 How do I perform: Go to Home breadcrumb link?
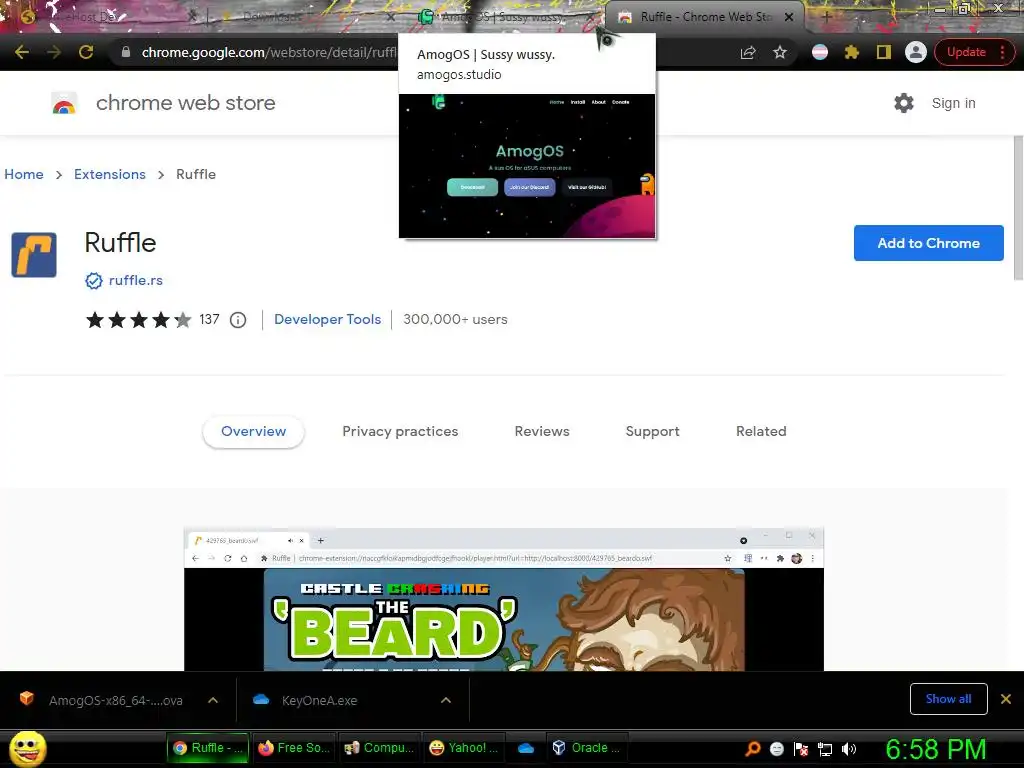coord(24,174)
